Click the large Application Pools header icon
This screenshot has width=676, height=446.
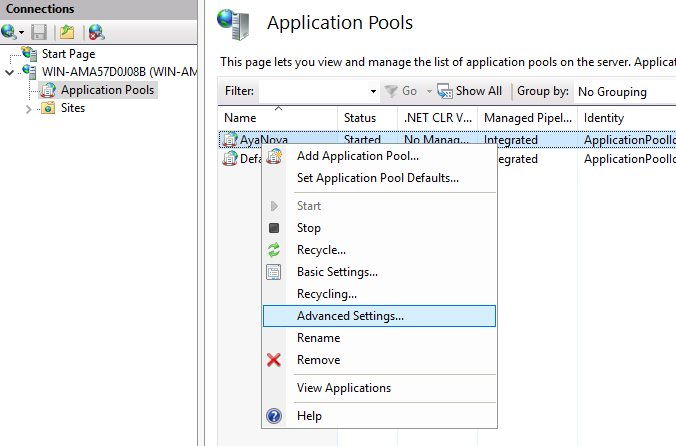(234, 24)
